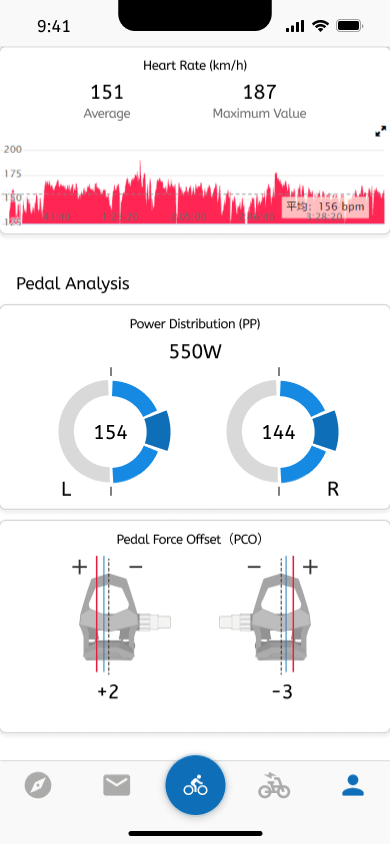
Task: Select the left power distribution ring
Action: (114, 431)
